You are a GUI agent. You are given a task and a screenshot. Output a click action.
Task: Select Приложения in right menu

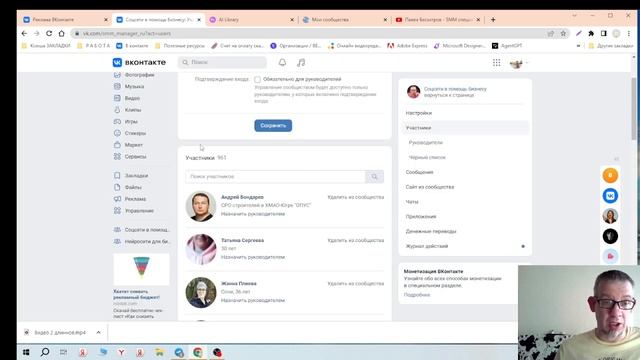point(465,216)
